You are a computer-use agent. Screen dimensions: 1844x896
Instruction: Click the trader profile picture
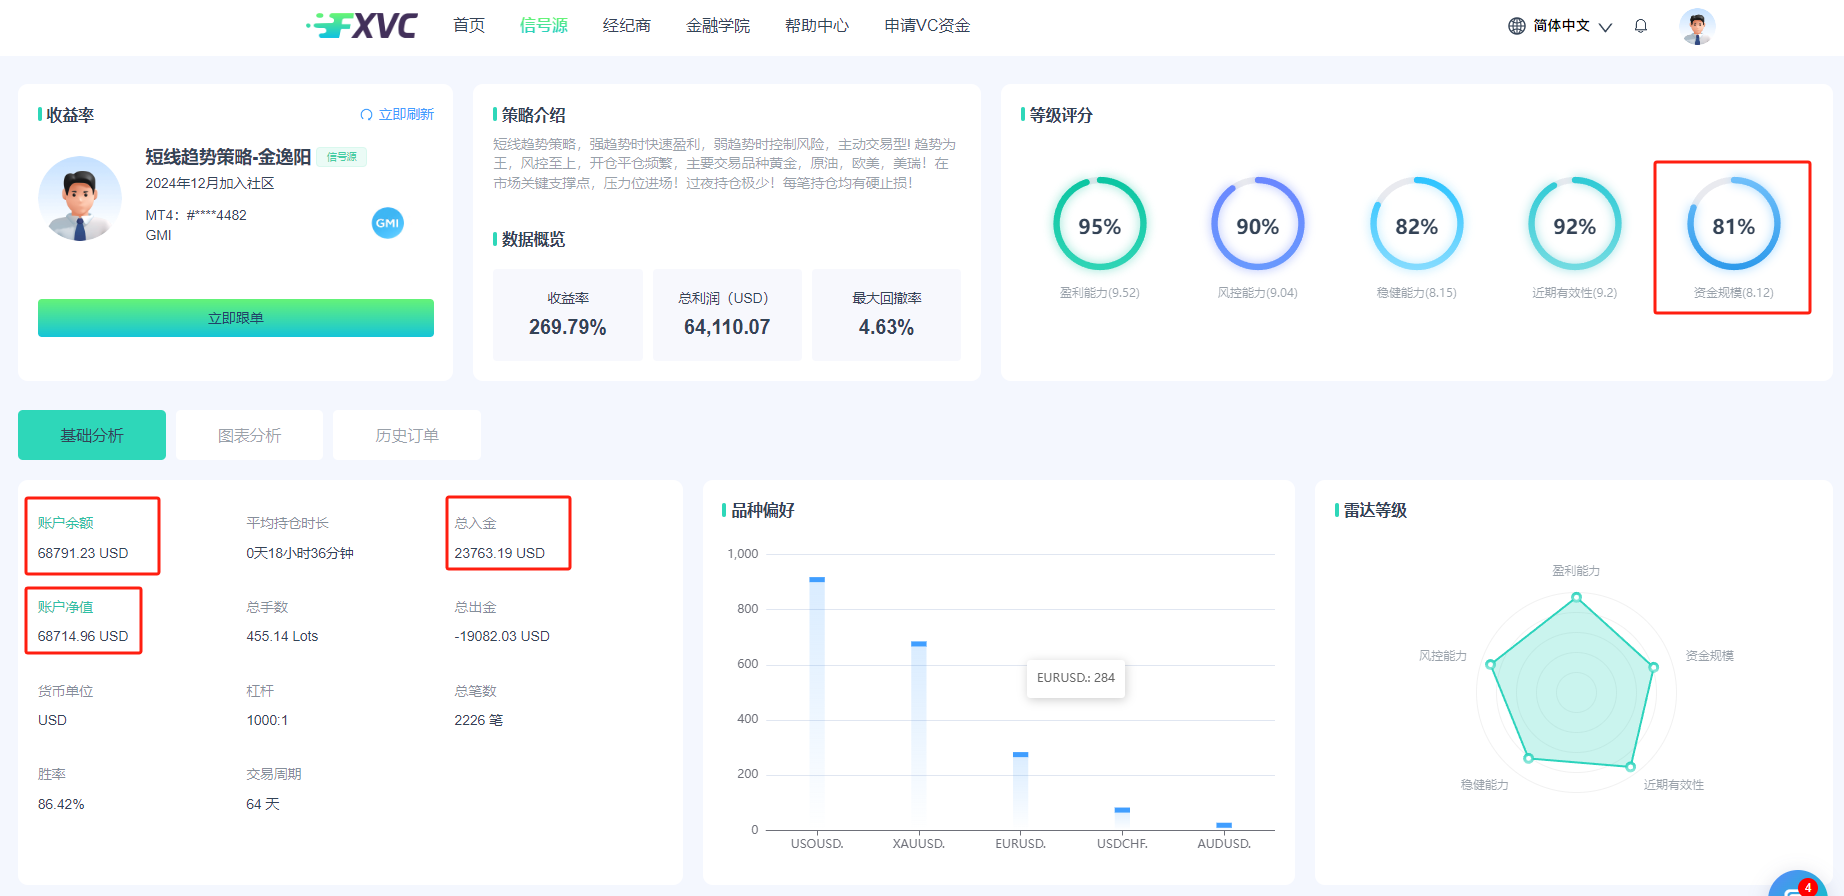point(80,198)
